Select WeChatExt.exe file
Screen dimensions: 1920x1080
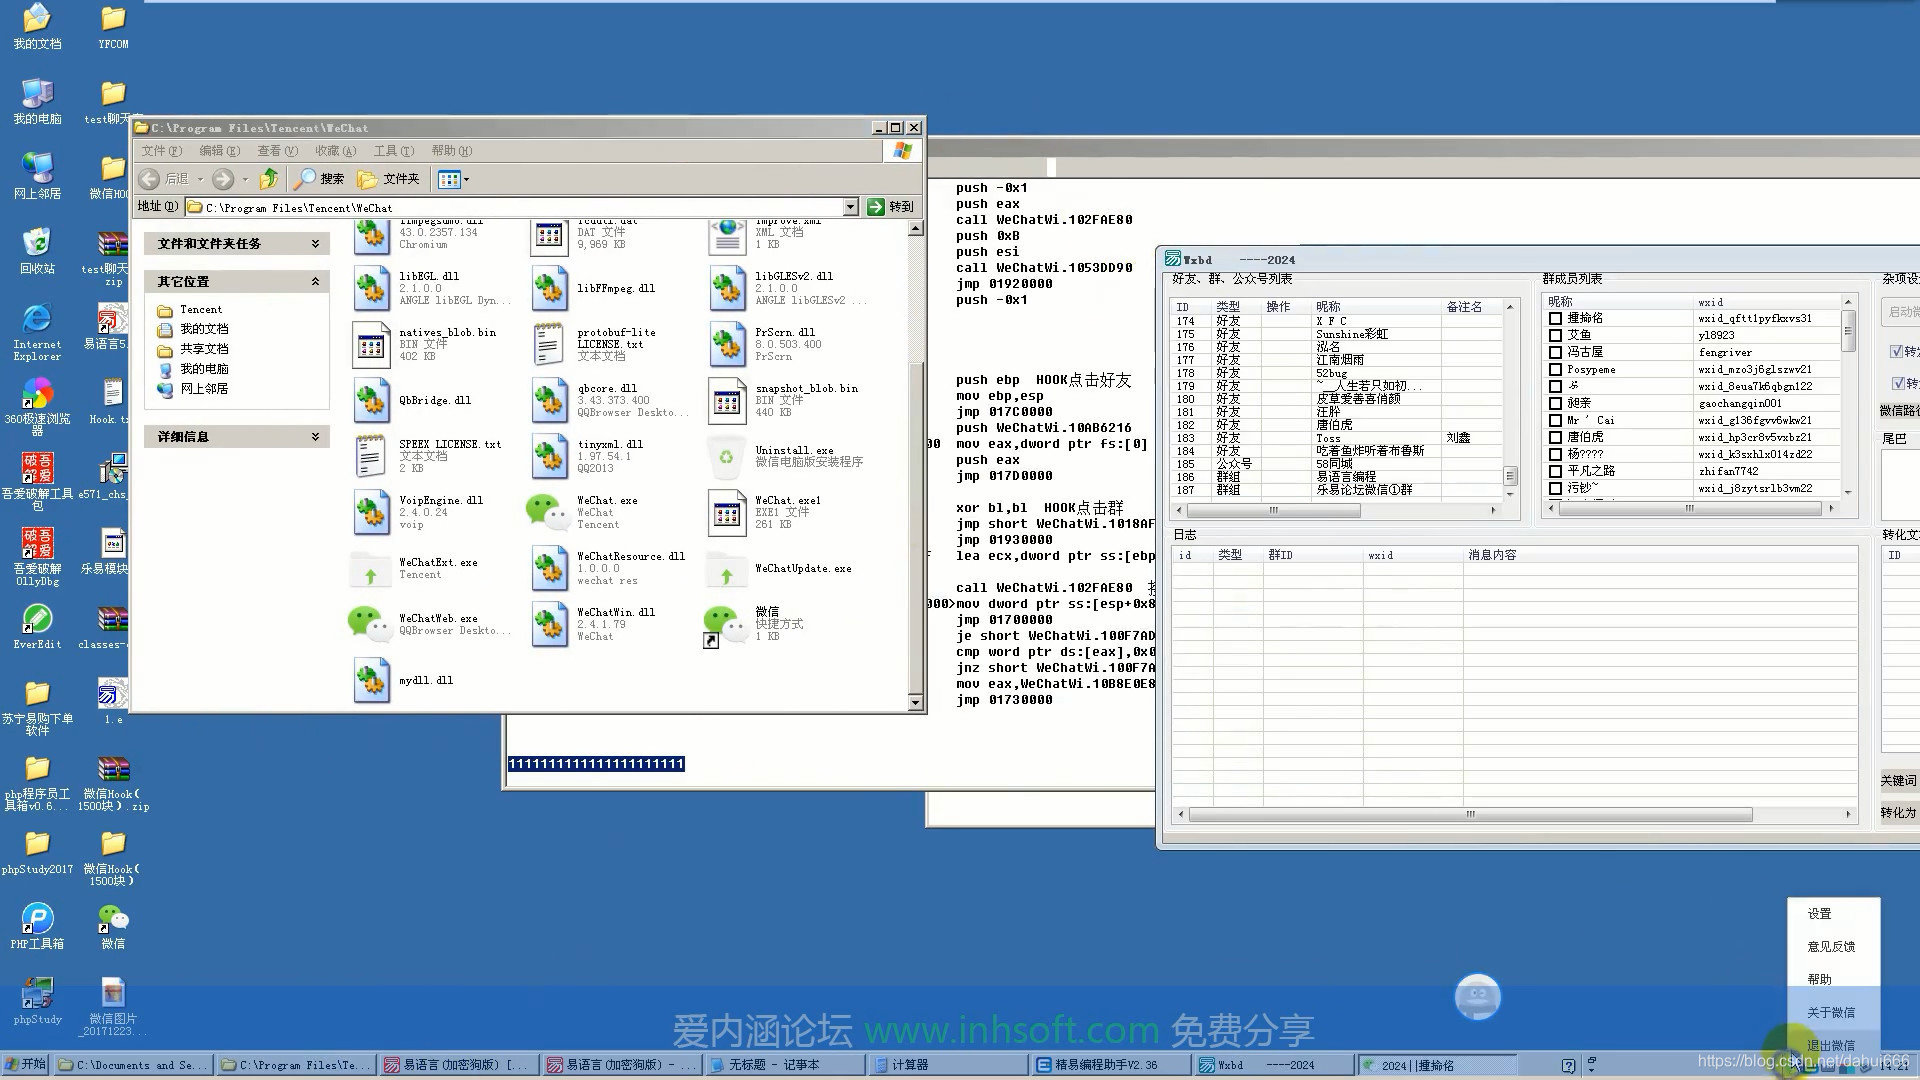(x=370, y=568)
